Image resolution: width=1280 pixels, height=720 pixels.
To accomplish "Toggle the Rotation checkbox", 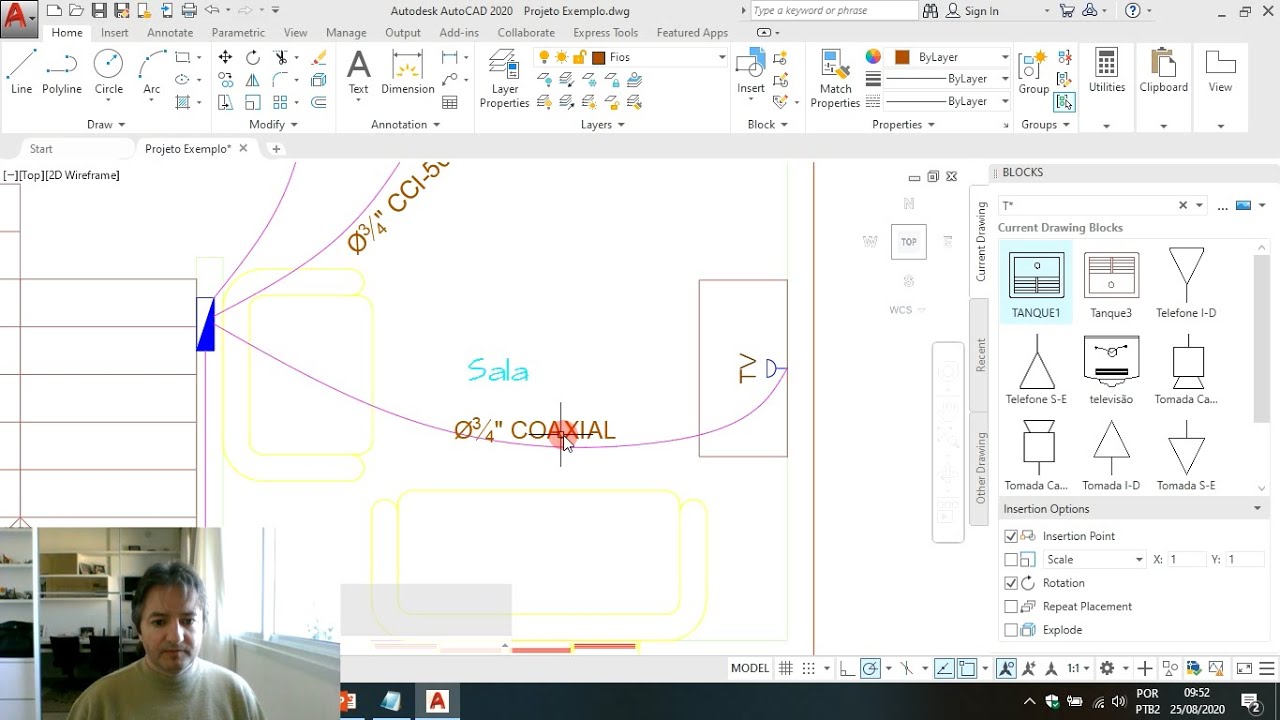I will click(1011, 583).
